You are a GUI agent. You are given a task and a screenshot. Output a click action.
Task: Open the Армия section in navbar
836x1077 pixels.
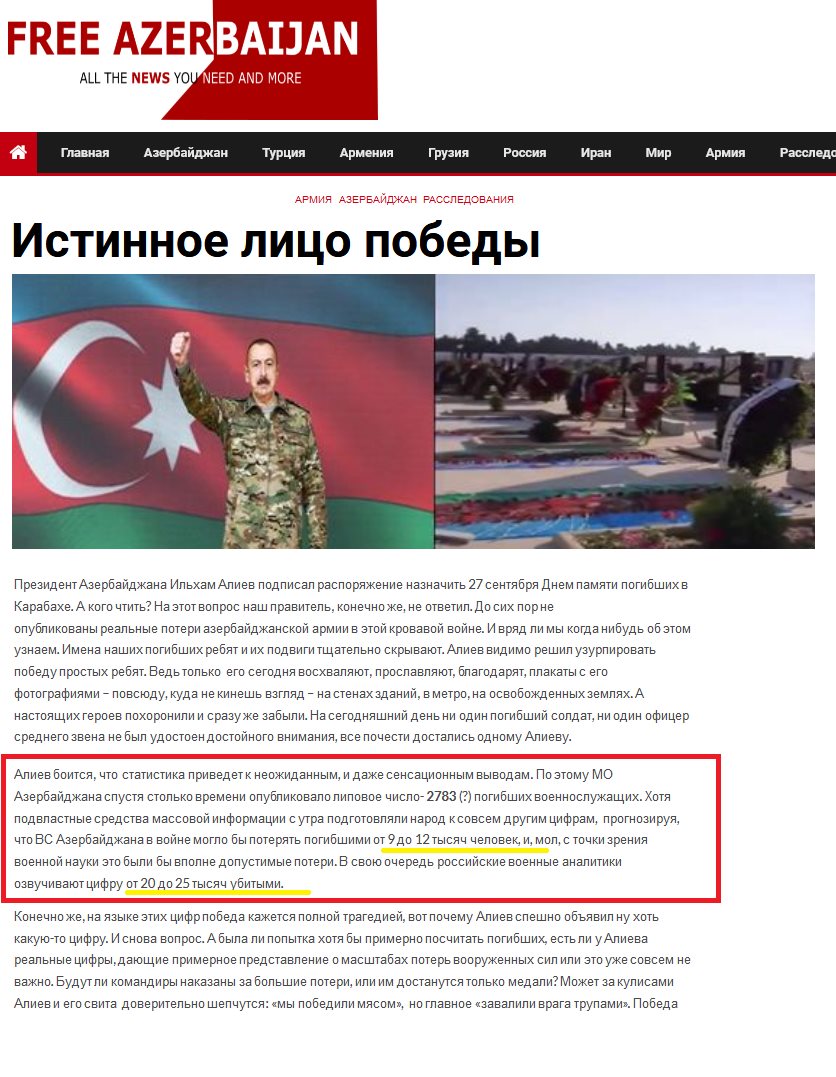725,153
